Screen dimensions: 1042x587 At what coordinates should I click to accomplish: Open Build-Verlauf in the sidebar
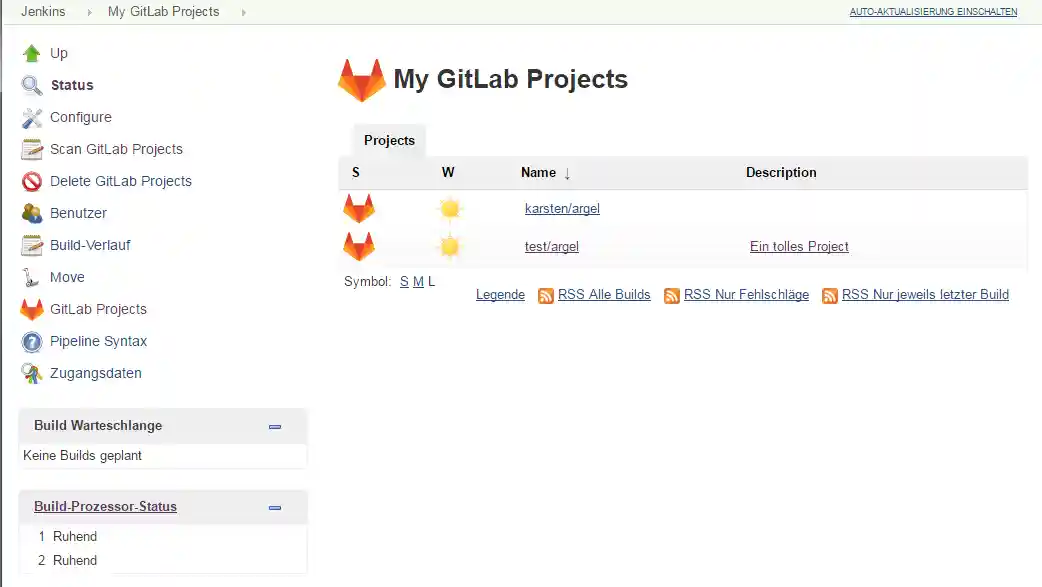click(90, 245)
